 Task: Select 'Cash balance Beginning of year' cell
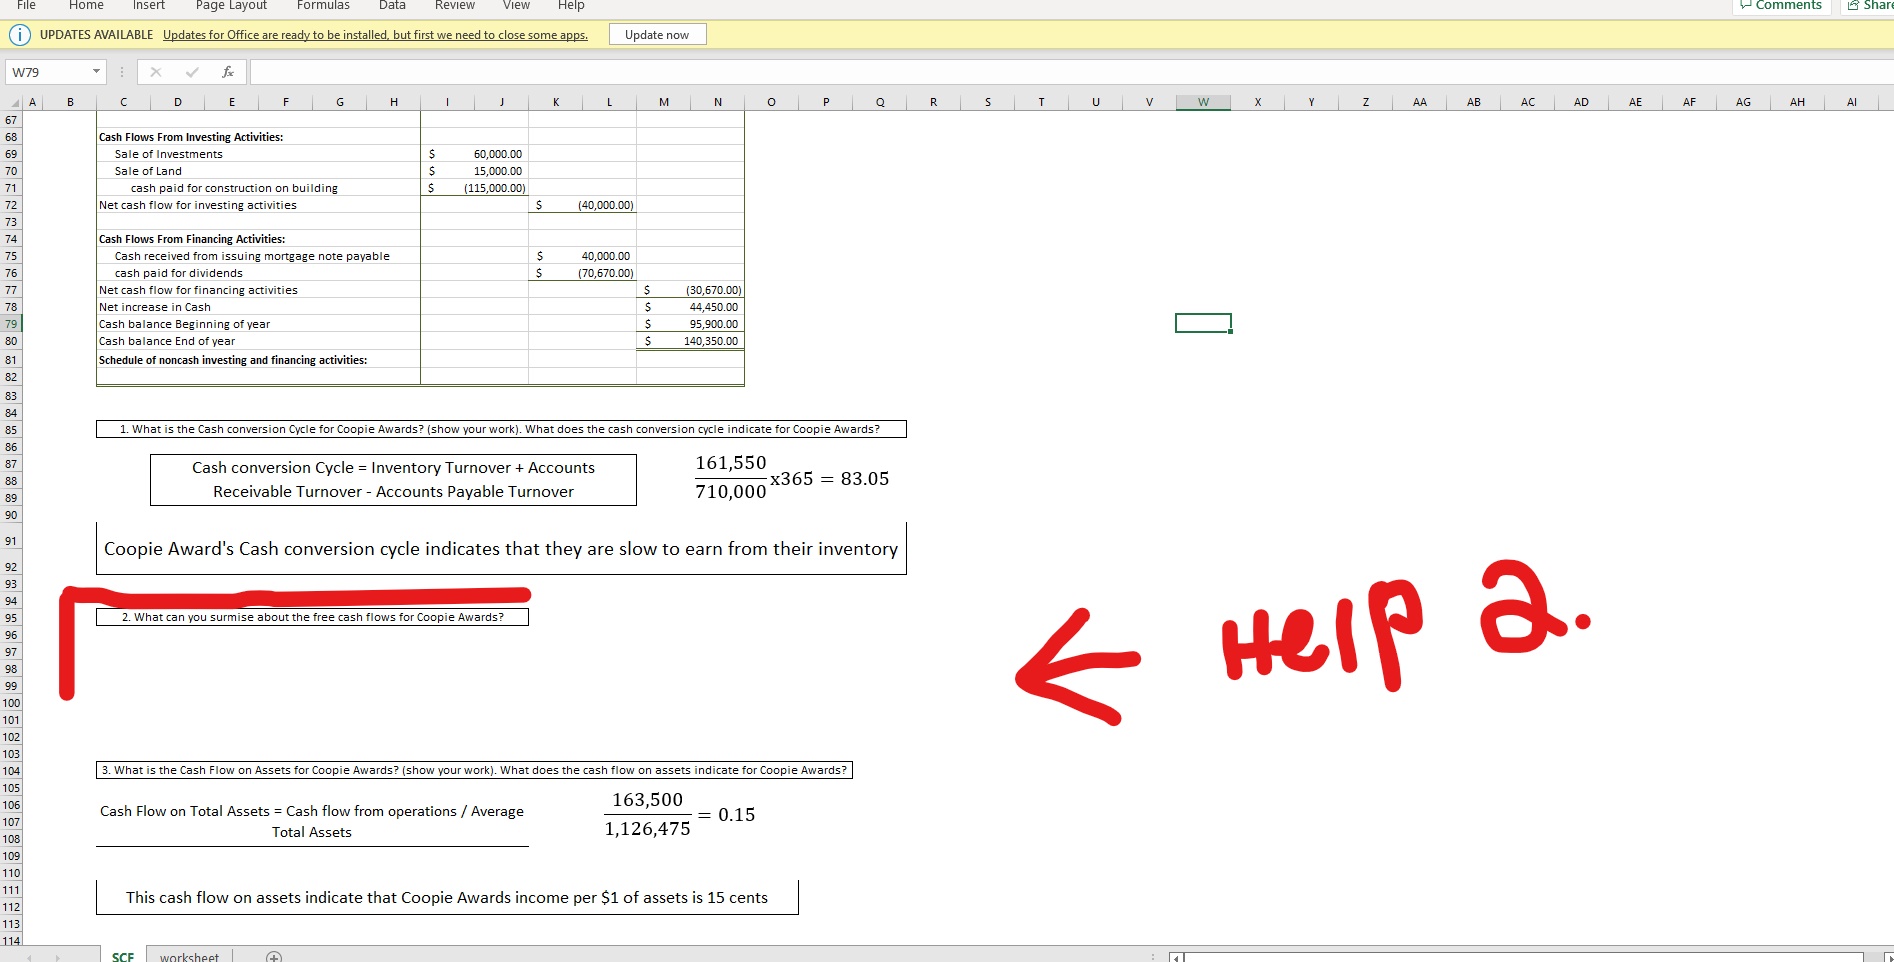259,324
